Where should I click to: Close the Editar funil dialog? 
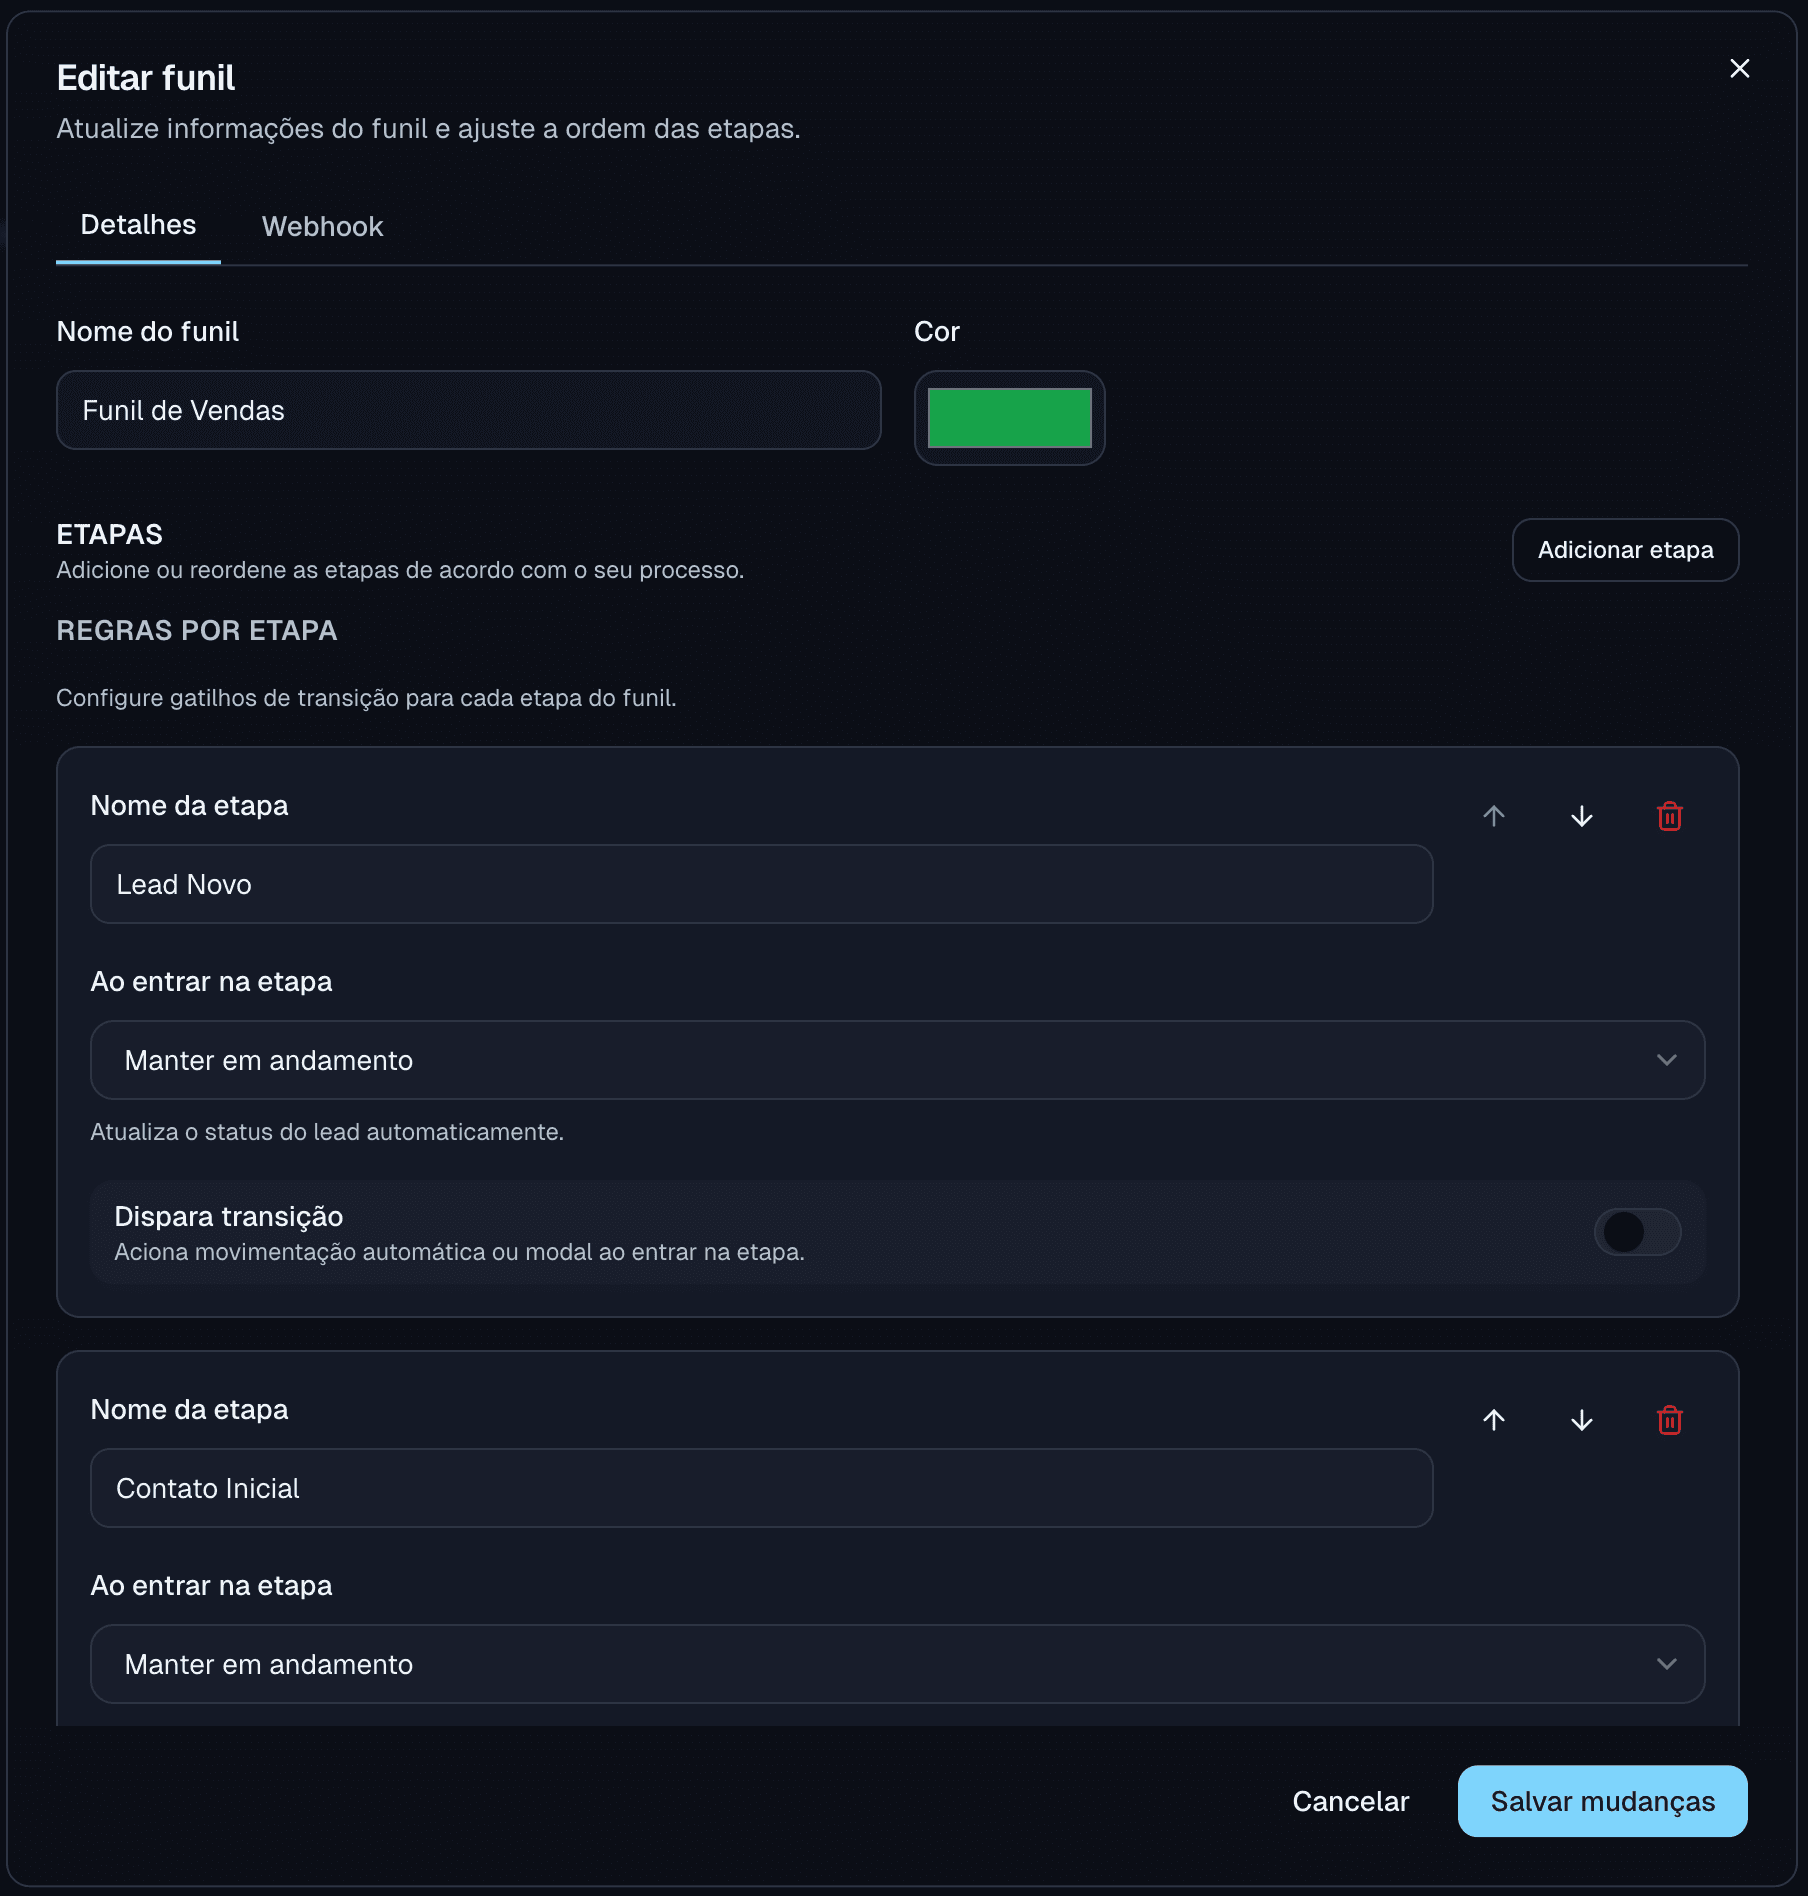point(1739,68)
